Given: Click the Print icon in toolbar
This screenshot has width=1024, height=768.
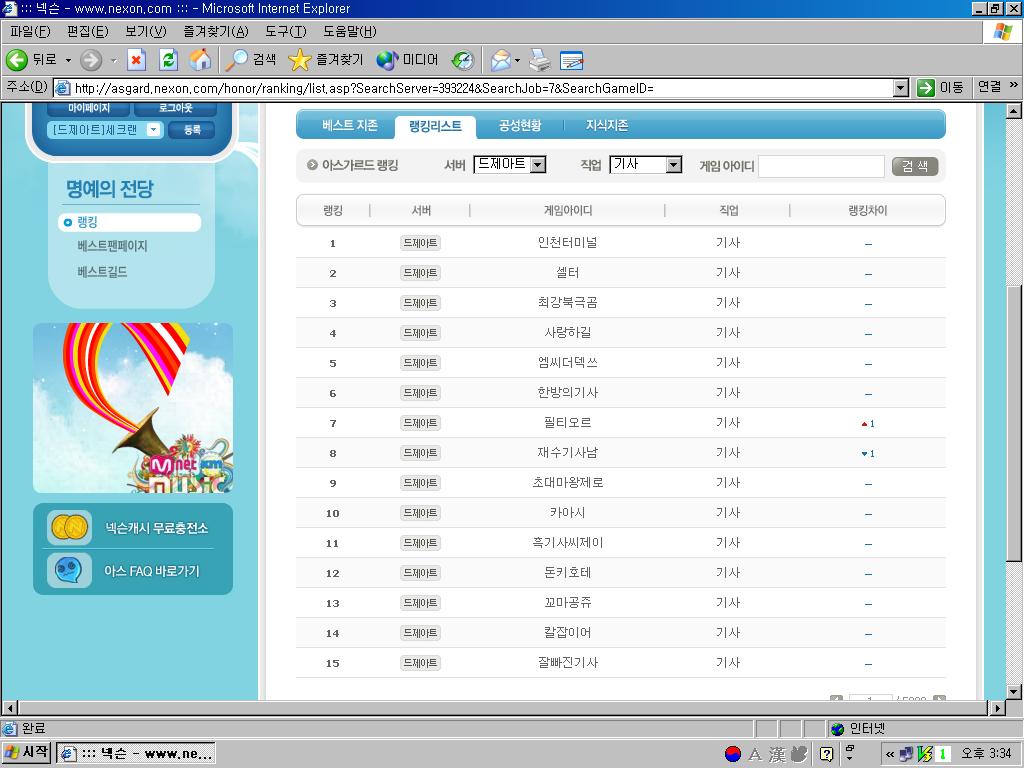Looking at the screenshot, I should [x=540, y=60].
